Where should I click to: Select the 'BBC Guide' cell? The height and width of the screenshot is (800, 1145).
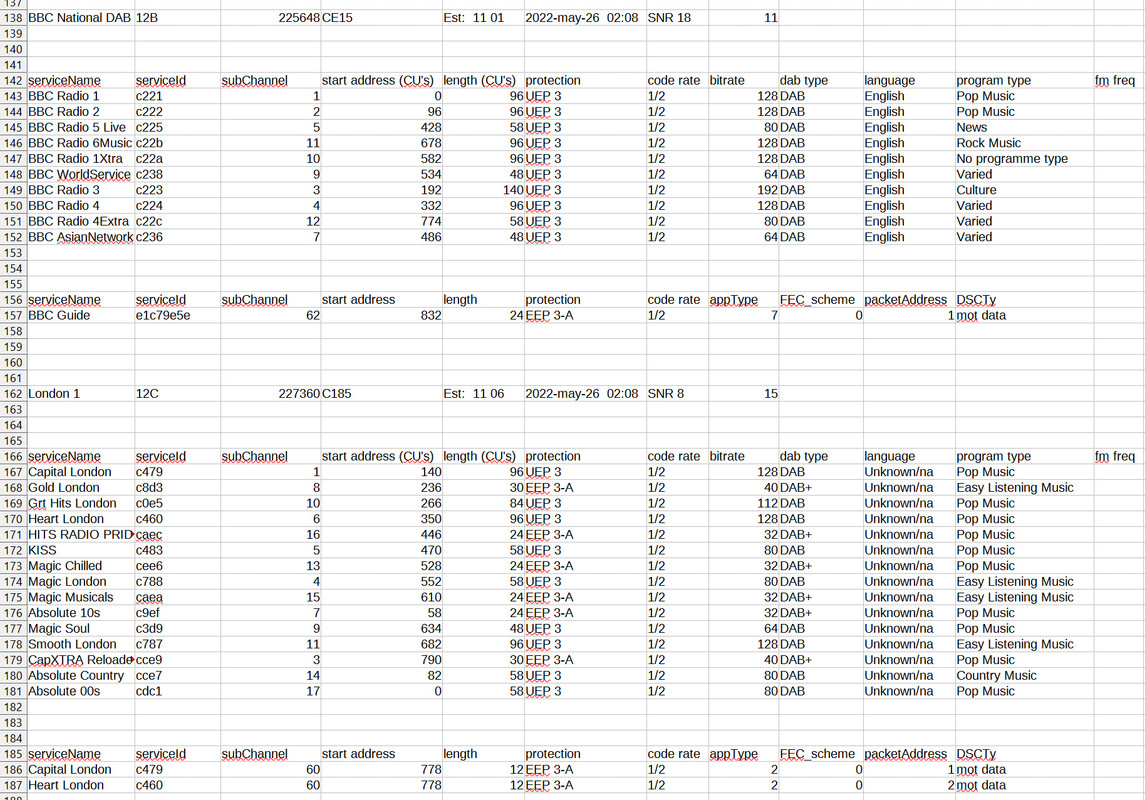pos(80,316)
